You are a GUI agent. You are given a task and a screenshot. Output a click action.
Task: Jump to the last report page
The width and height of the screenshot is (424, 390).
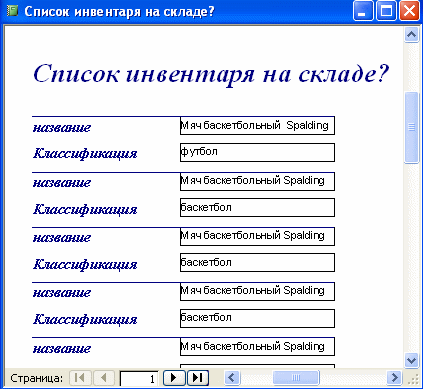click(198, 378)
